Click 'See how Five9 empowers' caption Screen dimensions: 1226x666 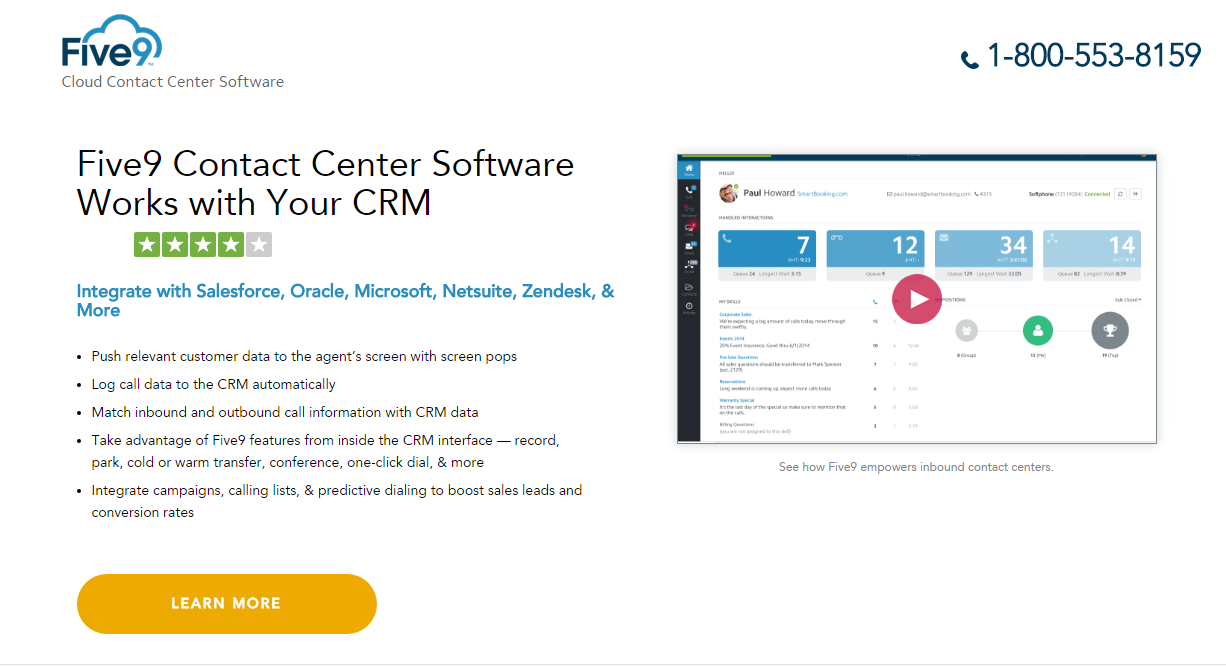916,467
